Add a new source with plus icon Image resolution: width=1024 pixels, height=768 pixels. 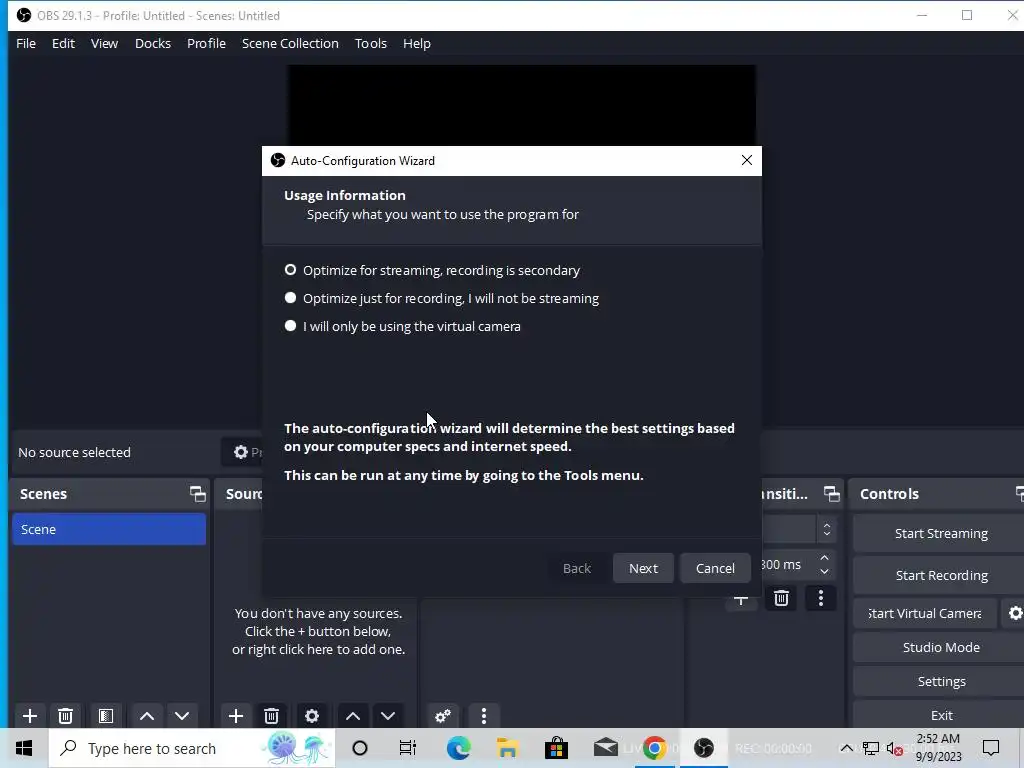236,716
